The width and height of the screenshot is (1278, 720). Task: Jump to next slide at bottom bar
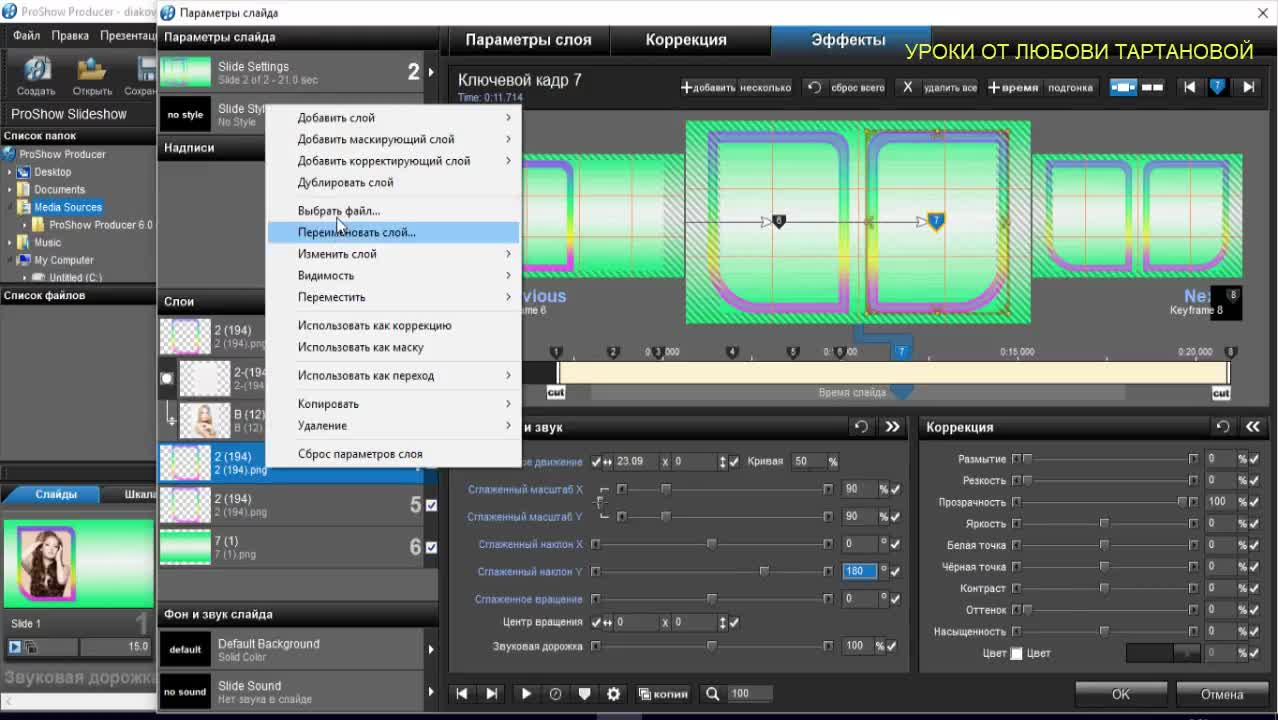[x=491, y=694]
